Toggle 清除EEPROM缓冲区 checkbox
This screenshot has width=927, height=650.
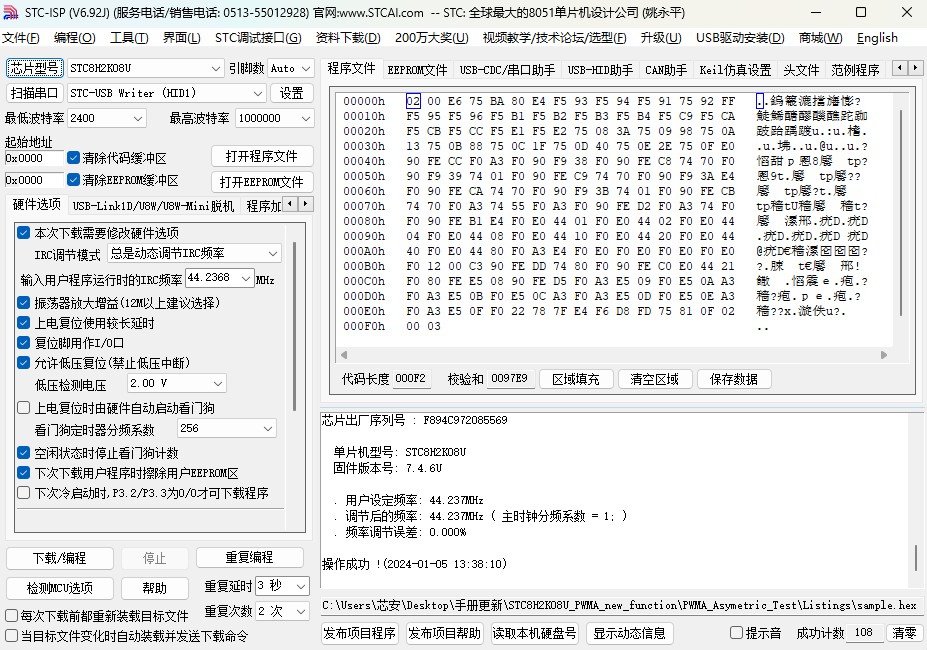coord(73,179)
